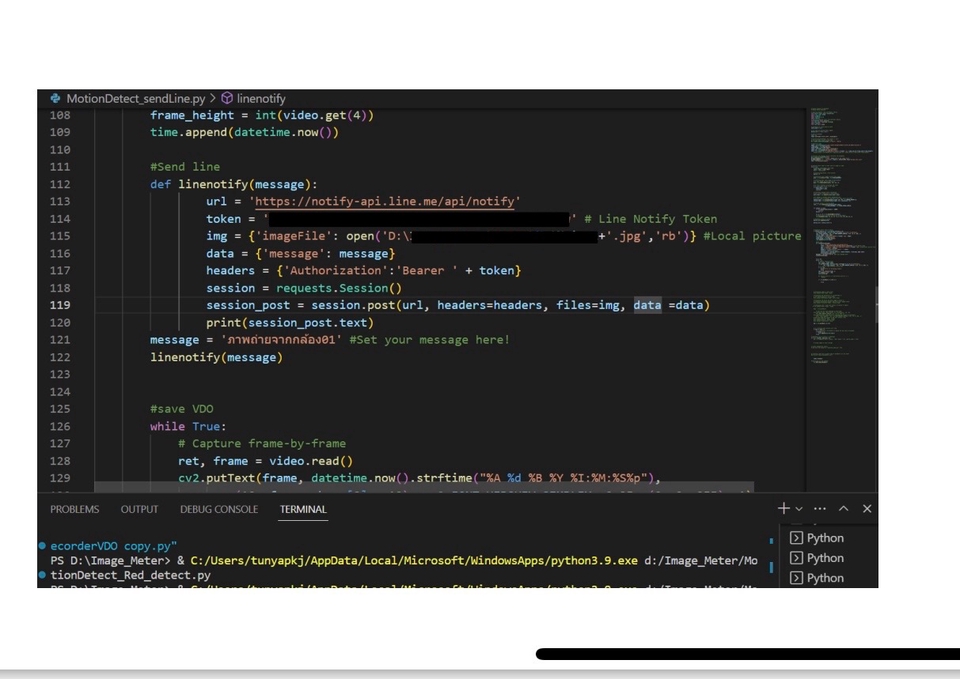Open the terminal launch profile dropdown

tap(799, 509)
